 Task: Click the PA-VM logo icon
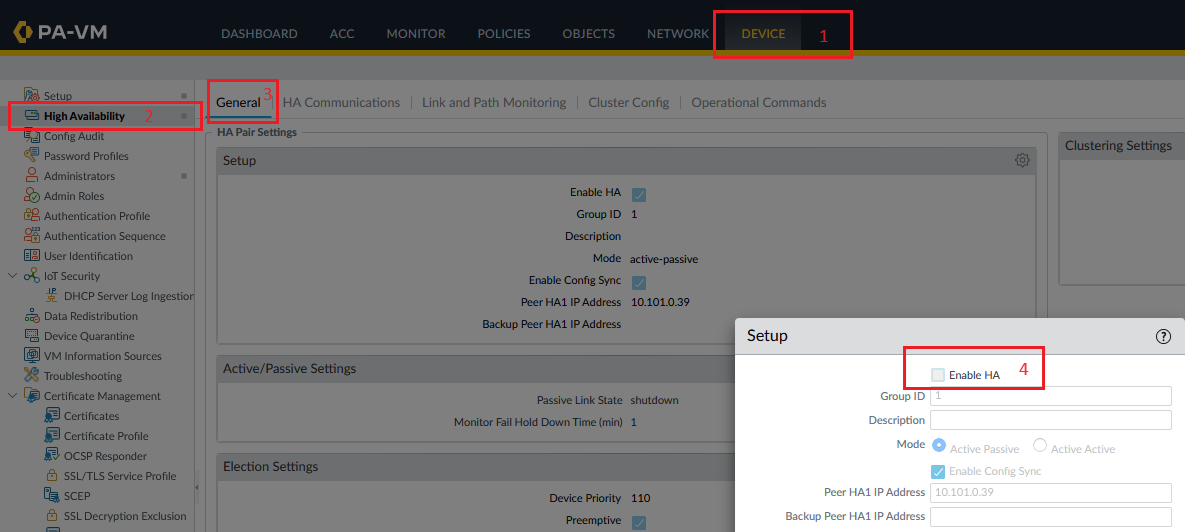click(x=24, y=32)
